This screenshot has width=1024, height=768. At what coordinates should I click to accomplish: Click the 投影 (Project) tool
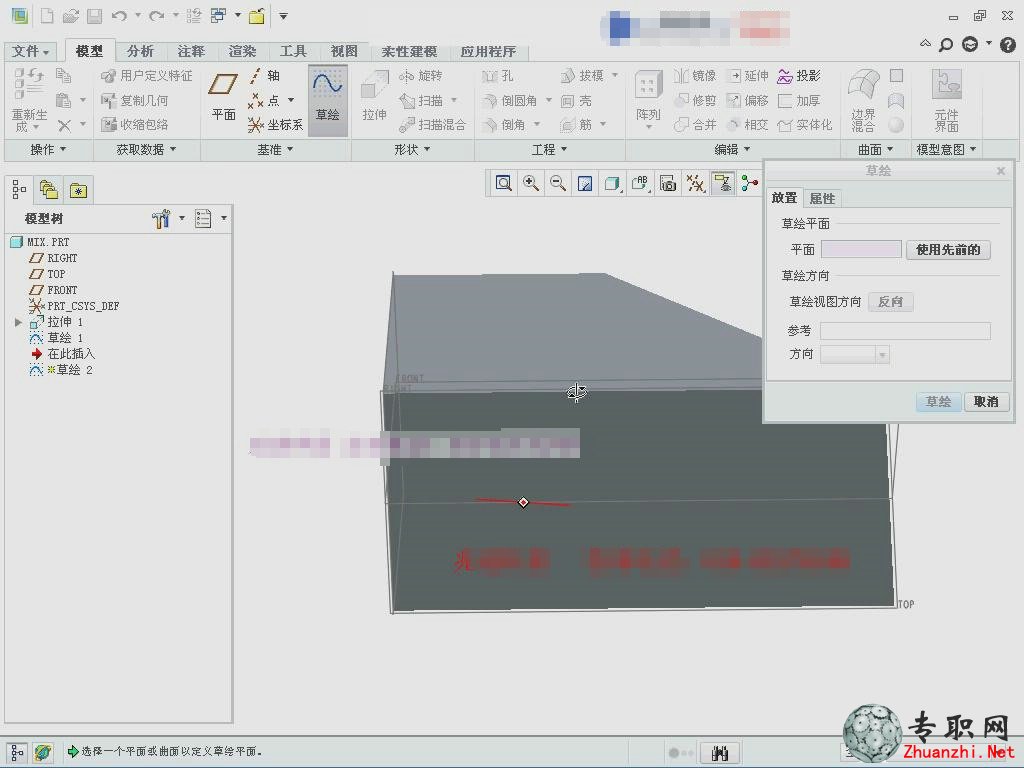(799, 76)
